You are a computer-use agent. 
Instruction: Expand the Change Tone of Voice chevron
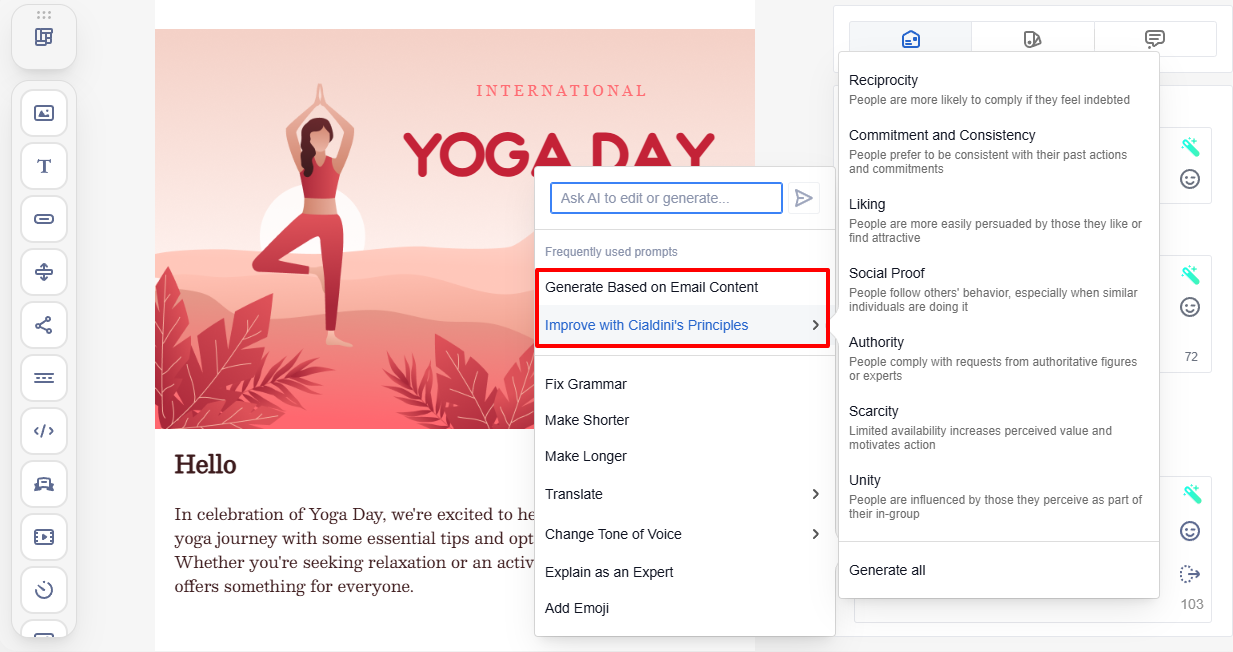[816, 534]
